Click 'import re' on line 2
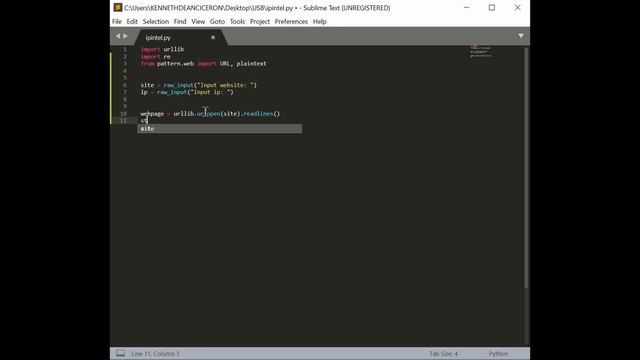This screenshot has width=640, height=360. point(156,57)
